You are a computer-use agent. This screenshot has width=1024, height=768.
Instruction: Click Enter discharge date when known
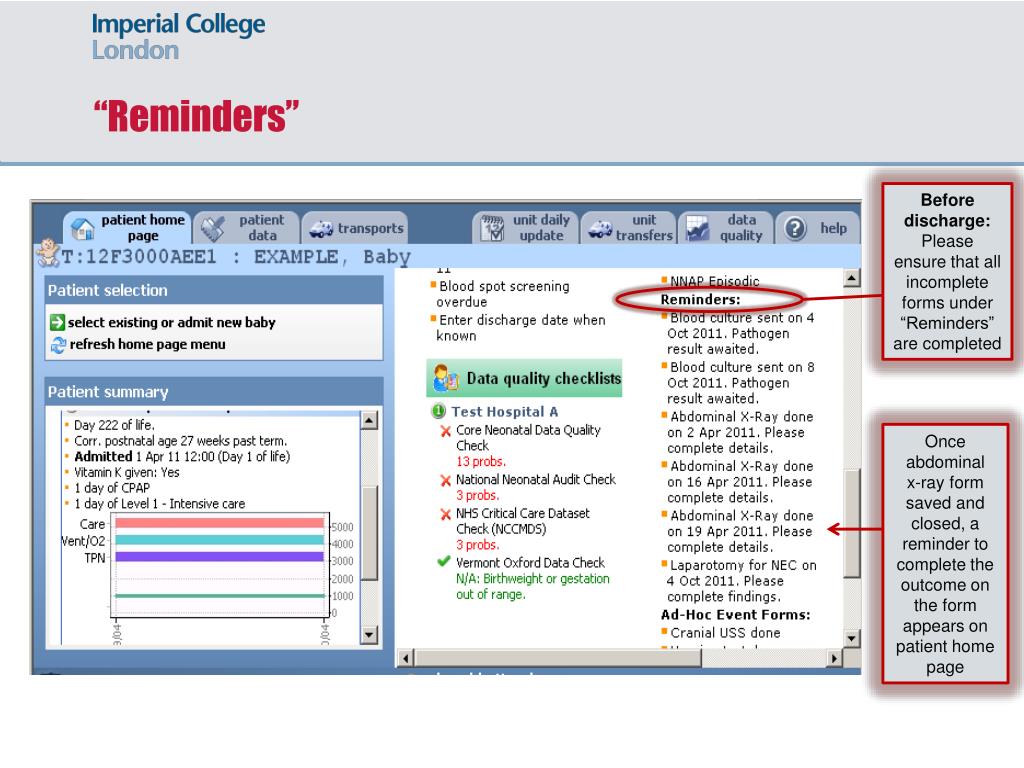(x=520, y=328)
